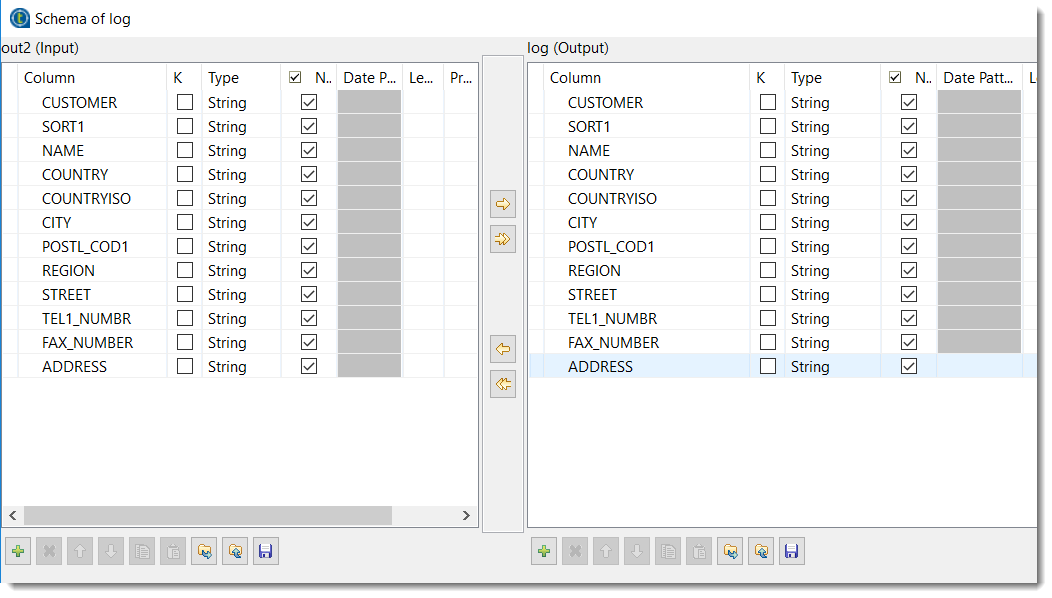Toggle the nullable header checkbox in input panel
The width and height of the screenshot is (1052, 598).
pyautogui.click(x=295, y=77)
